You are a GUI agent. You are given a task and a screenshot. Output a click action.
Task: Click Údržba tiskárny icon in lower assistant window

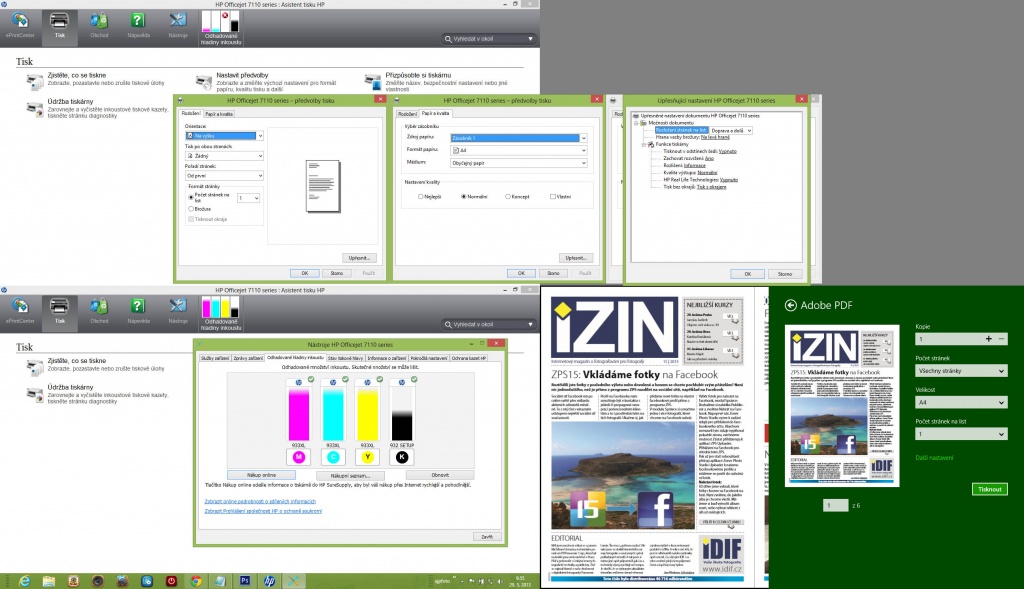point(35,393)
